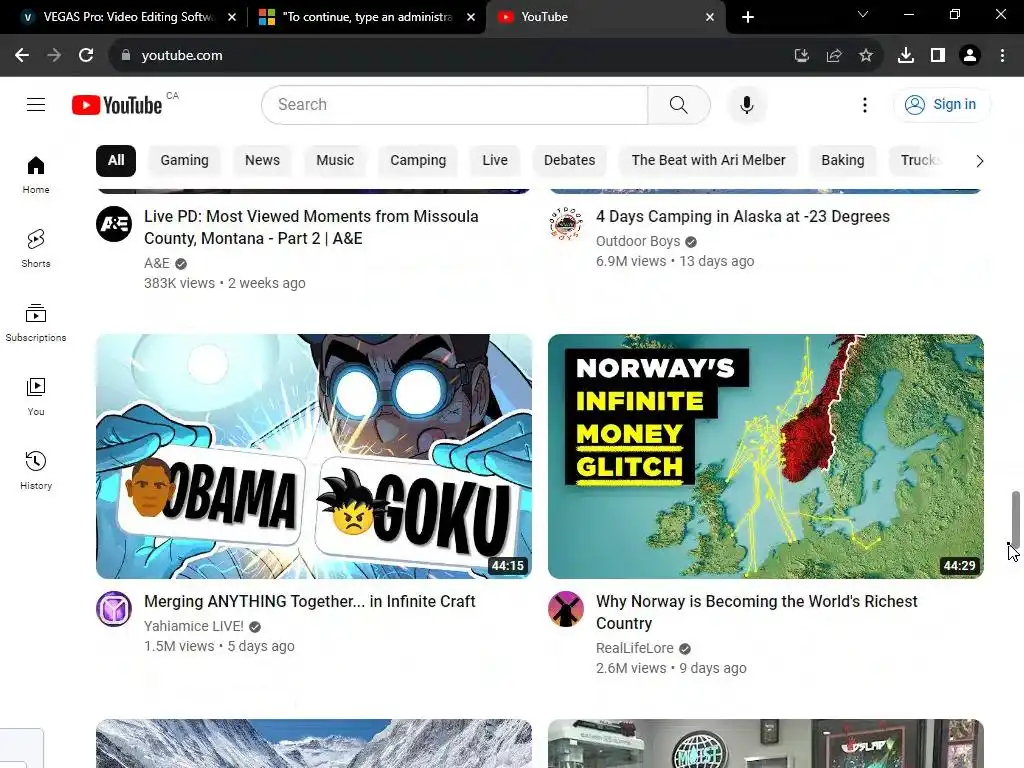This screenshot has width=1024, height=768.
Task: Select the Baking filter chip
Action: click(x=842, y=161)
